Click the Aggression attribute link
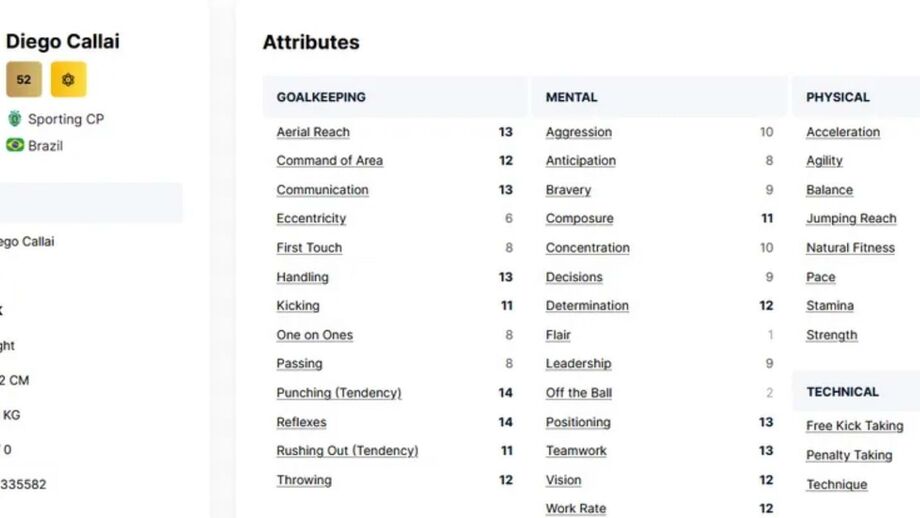The image size is (920, 518). (x=578, y=132)
